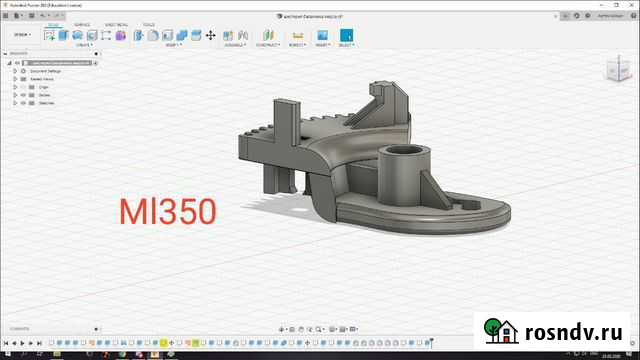Open the Insert menu label

[323, 45]
